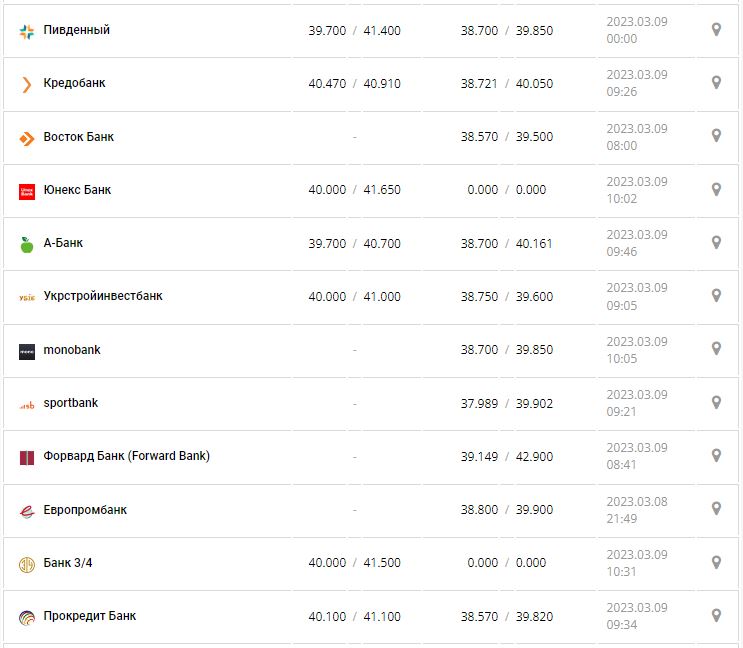Screen dimensions: 743x648
Task: Click the Юнекс Банк red logo
Action: coord(27,191)
